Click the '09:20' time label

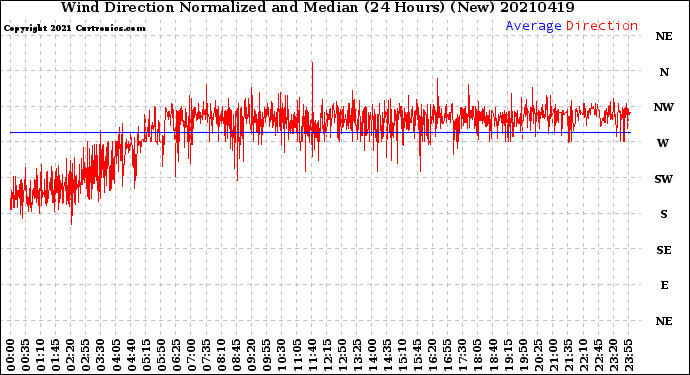click(252, 355)
